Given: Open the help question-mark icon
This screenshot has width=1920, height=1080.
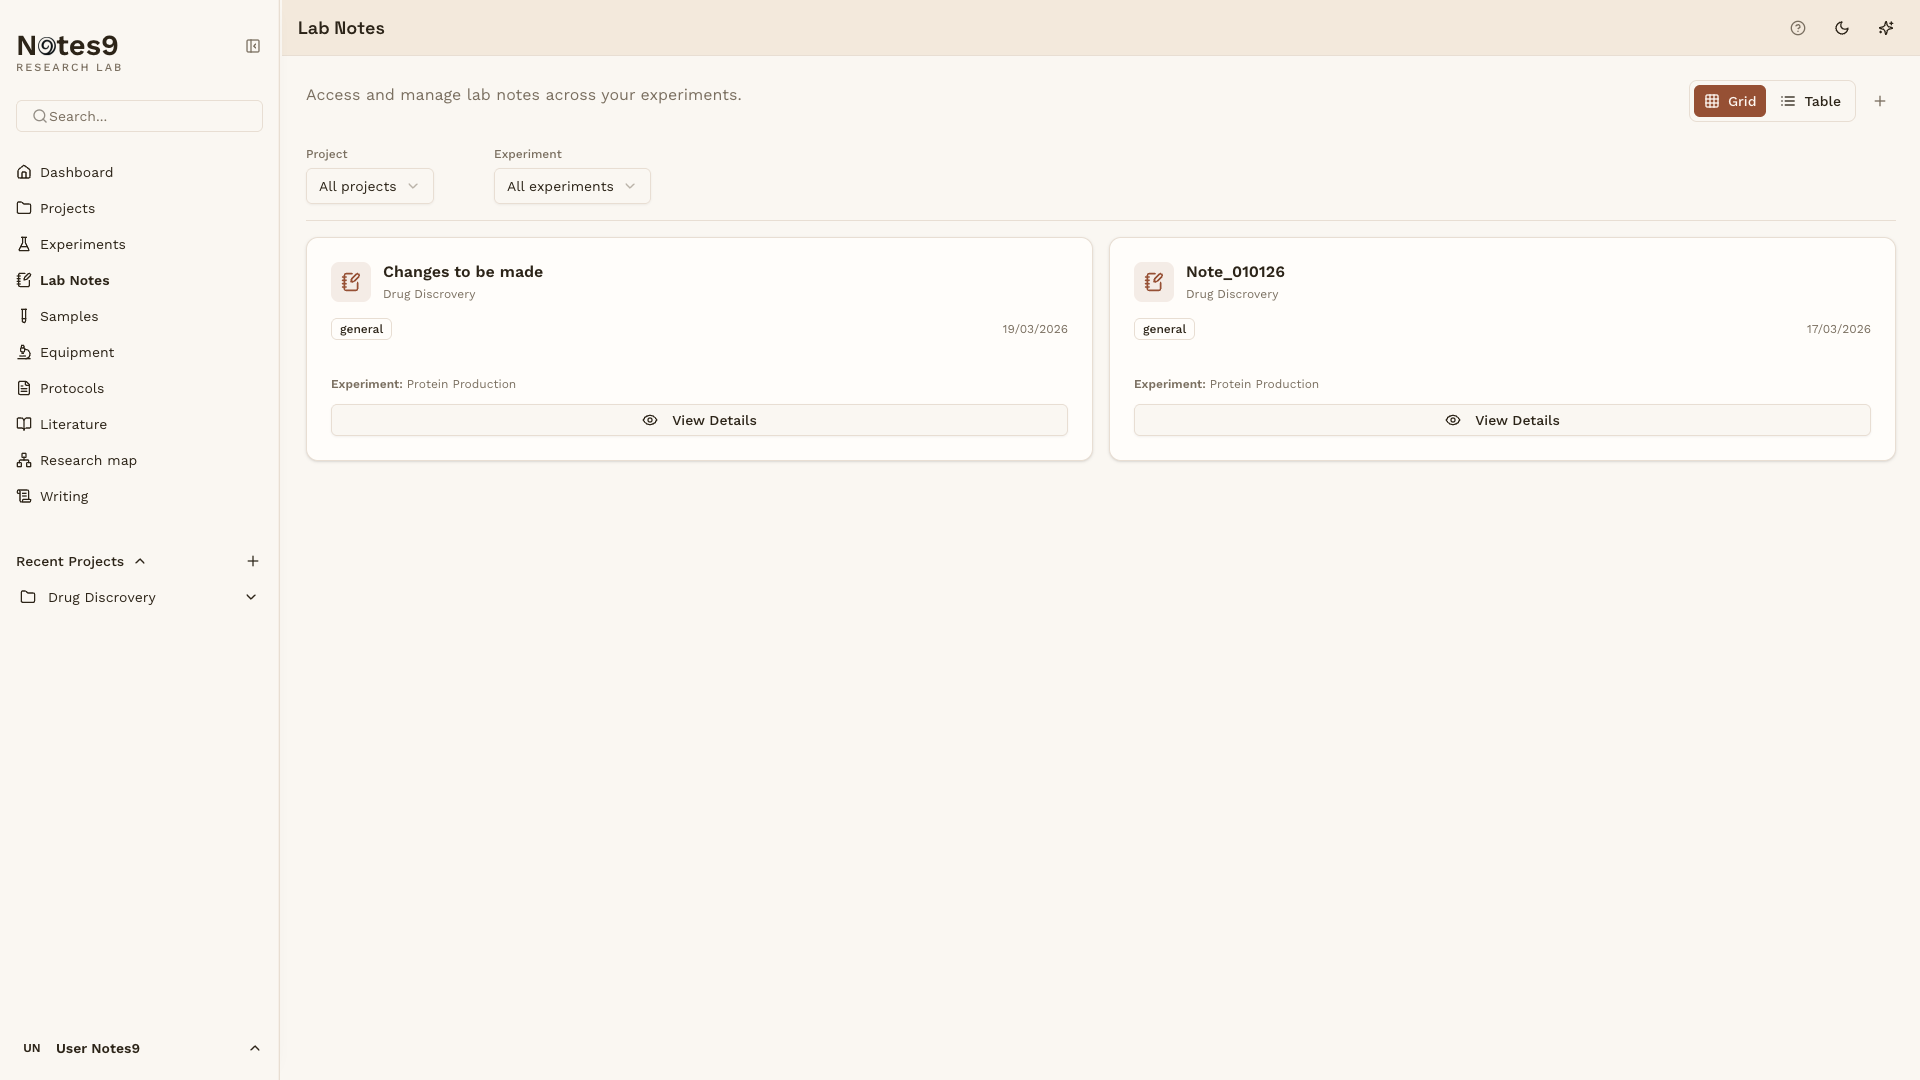Looking at the screenshot, I should (1798, 28).
